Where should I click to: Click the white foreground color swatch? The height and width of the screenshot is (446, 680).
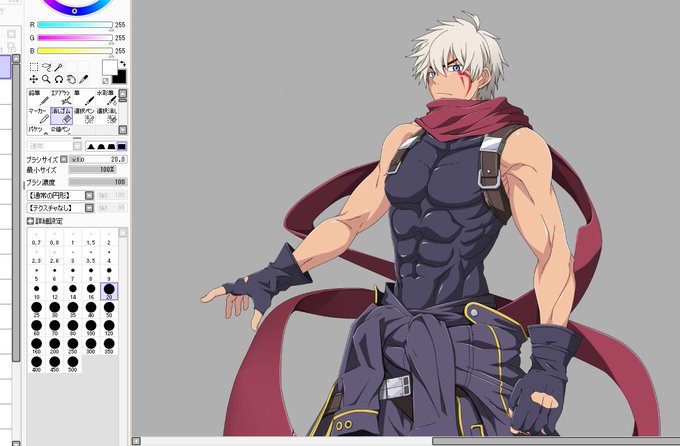coord(109,68)
